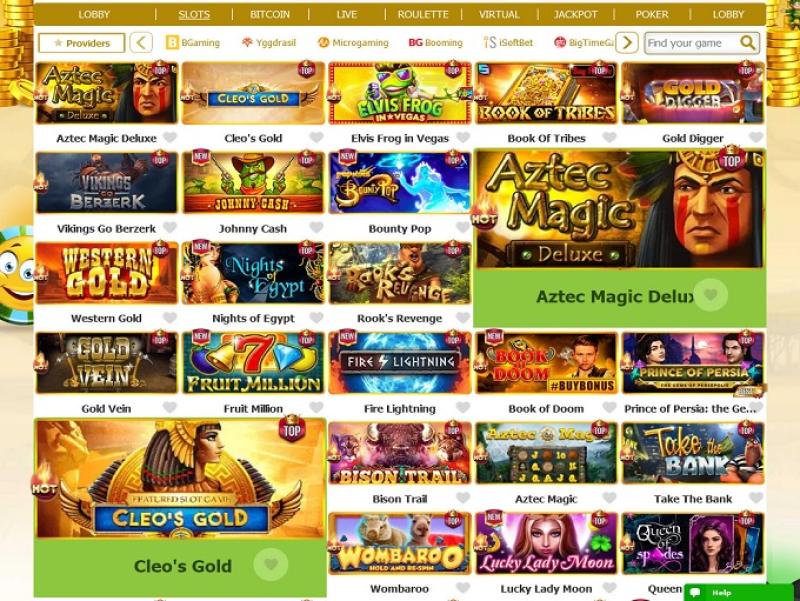Open the Providers filter list

coord(82,43)
